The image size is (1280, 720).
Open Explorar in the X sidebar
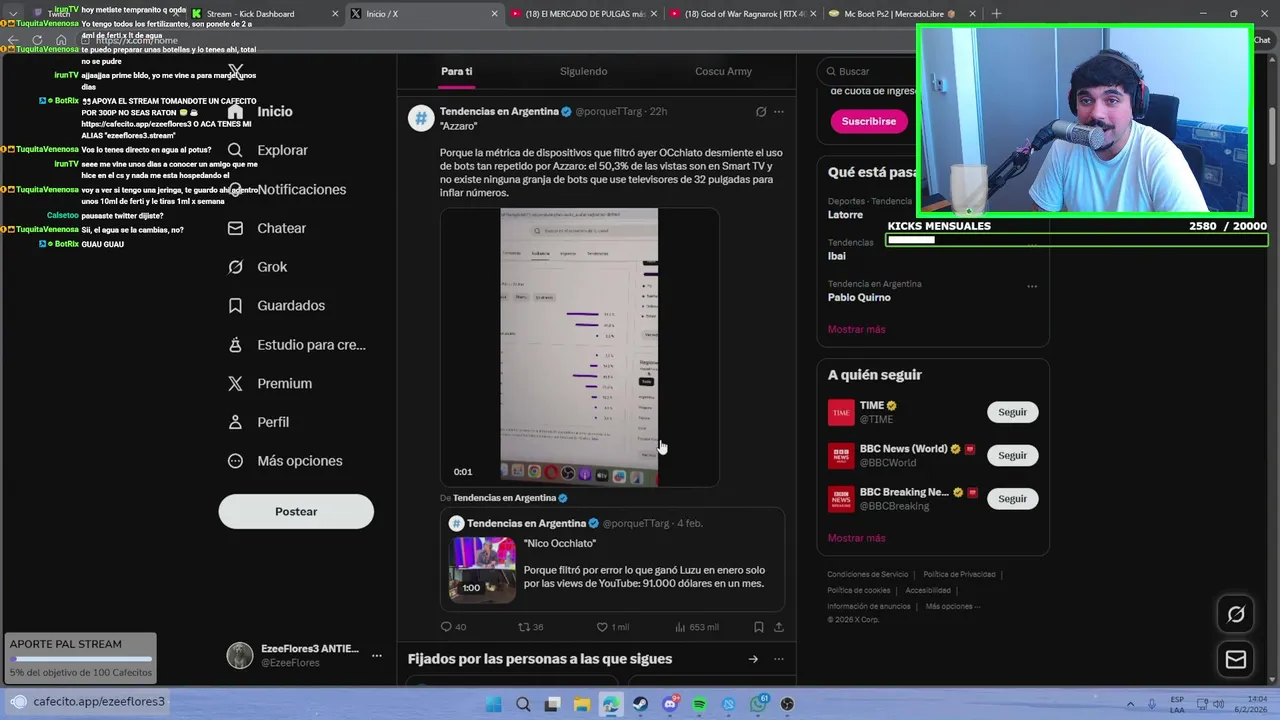[269, 150]
